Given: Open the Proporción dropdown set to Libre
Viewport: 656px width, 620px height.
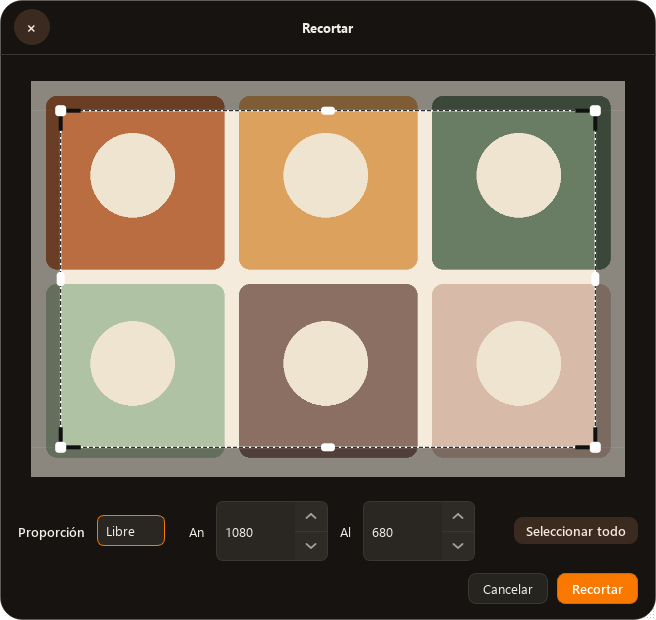Looking at the screenshot, I should tap(131, 531).
